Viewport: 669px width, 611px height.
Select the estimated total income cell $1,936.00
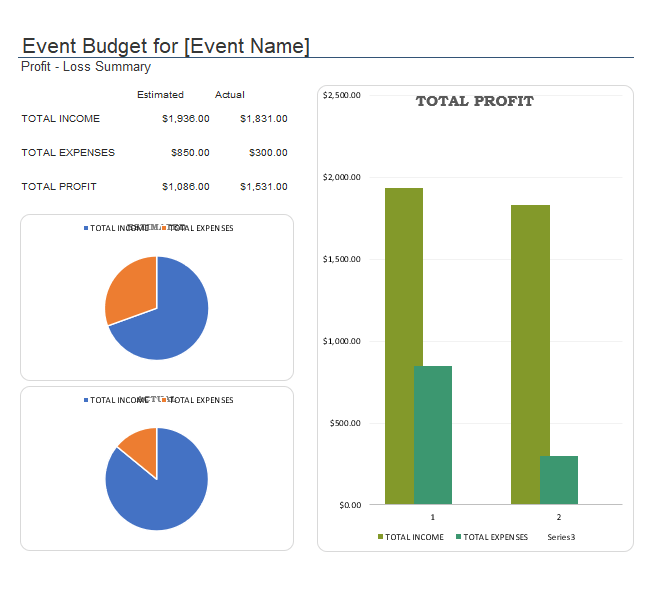pos(185,119)
